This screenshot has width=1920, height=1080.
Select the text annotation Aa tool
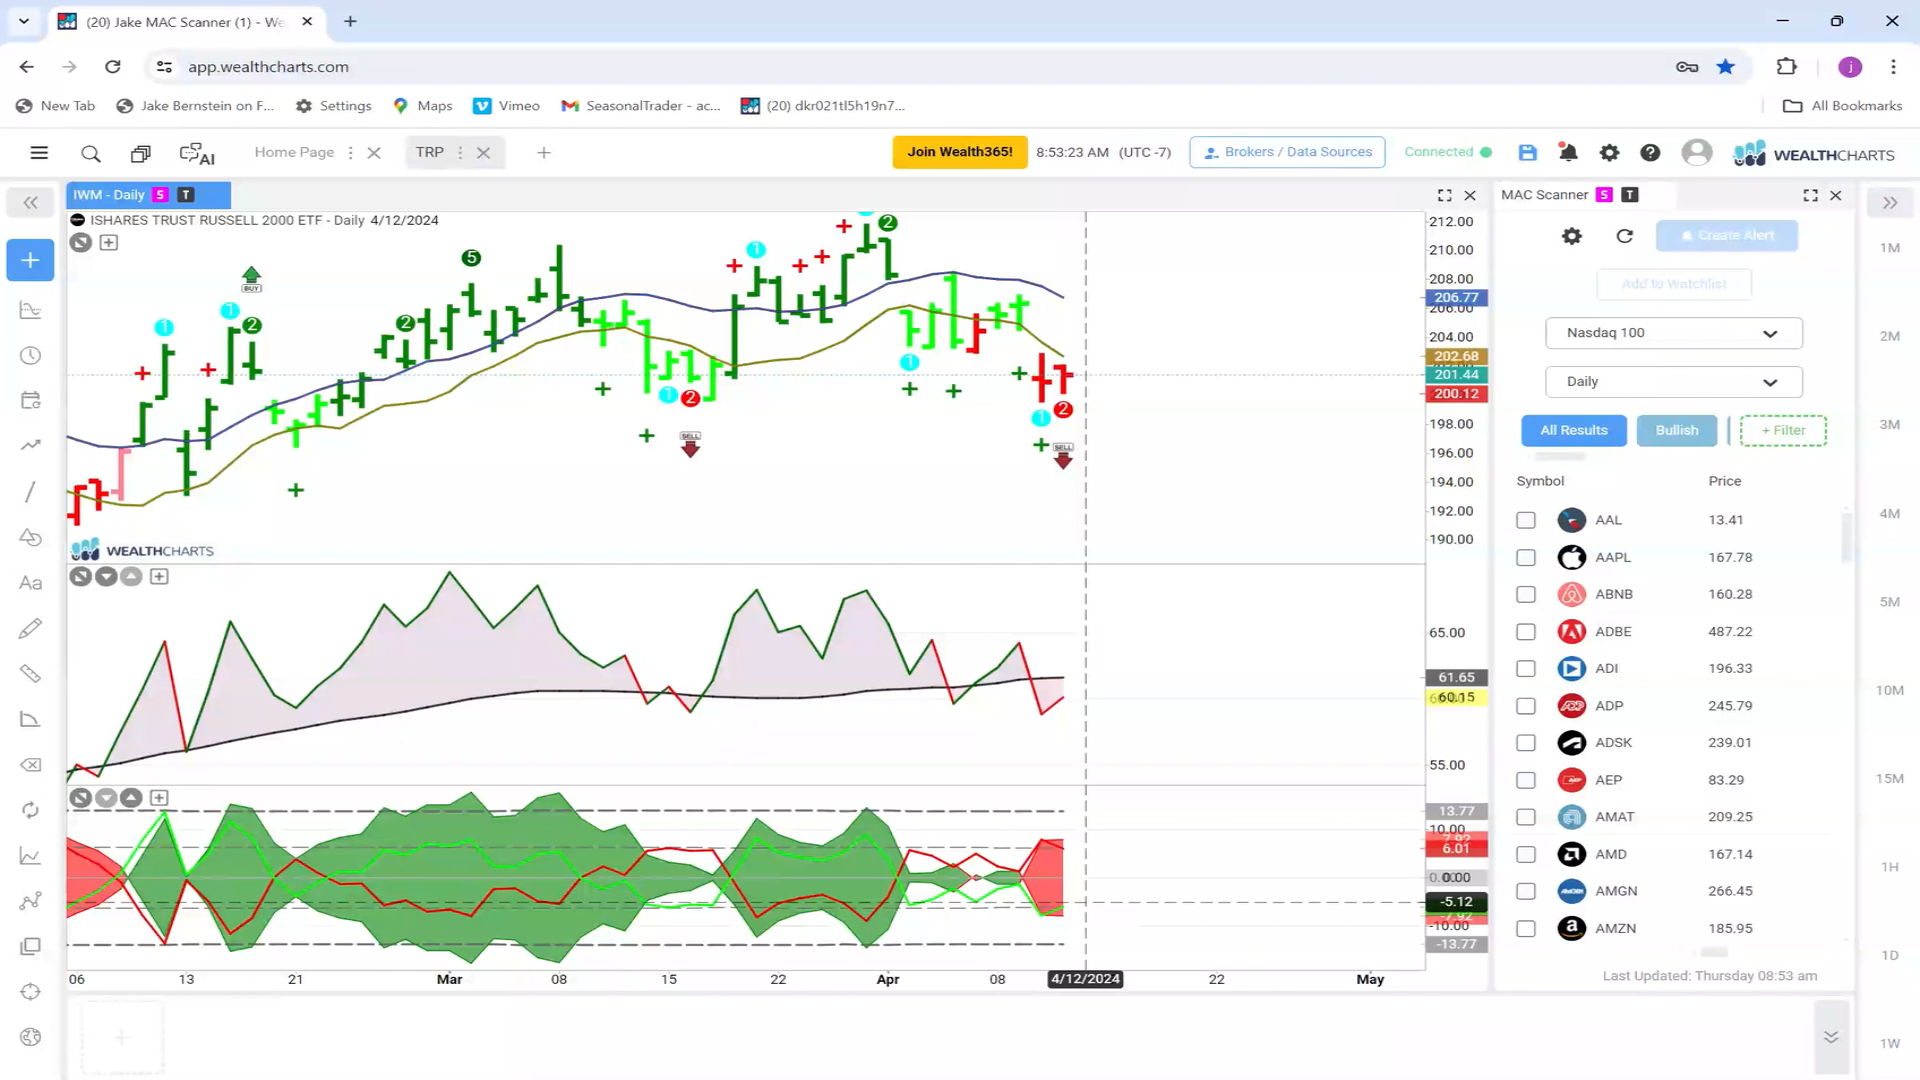click(x=30, y=583)
